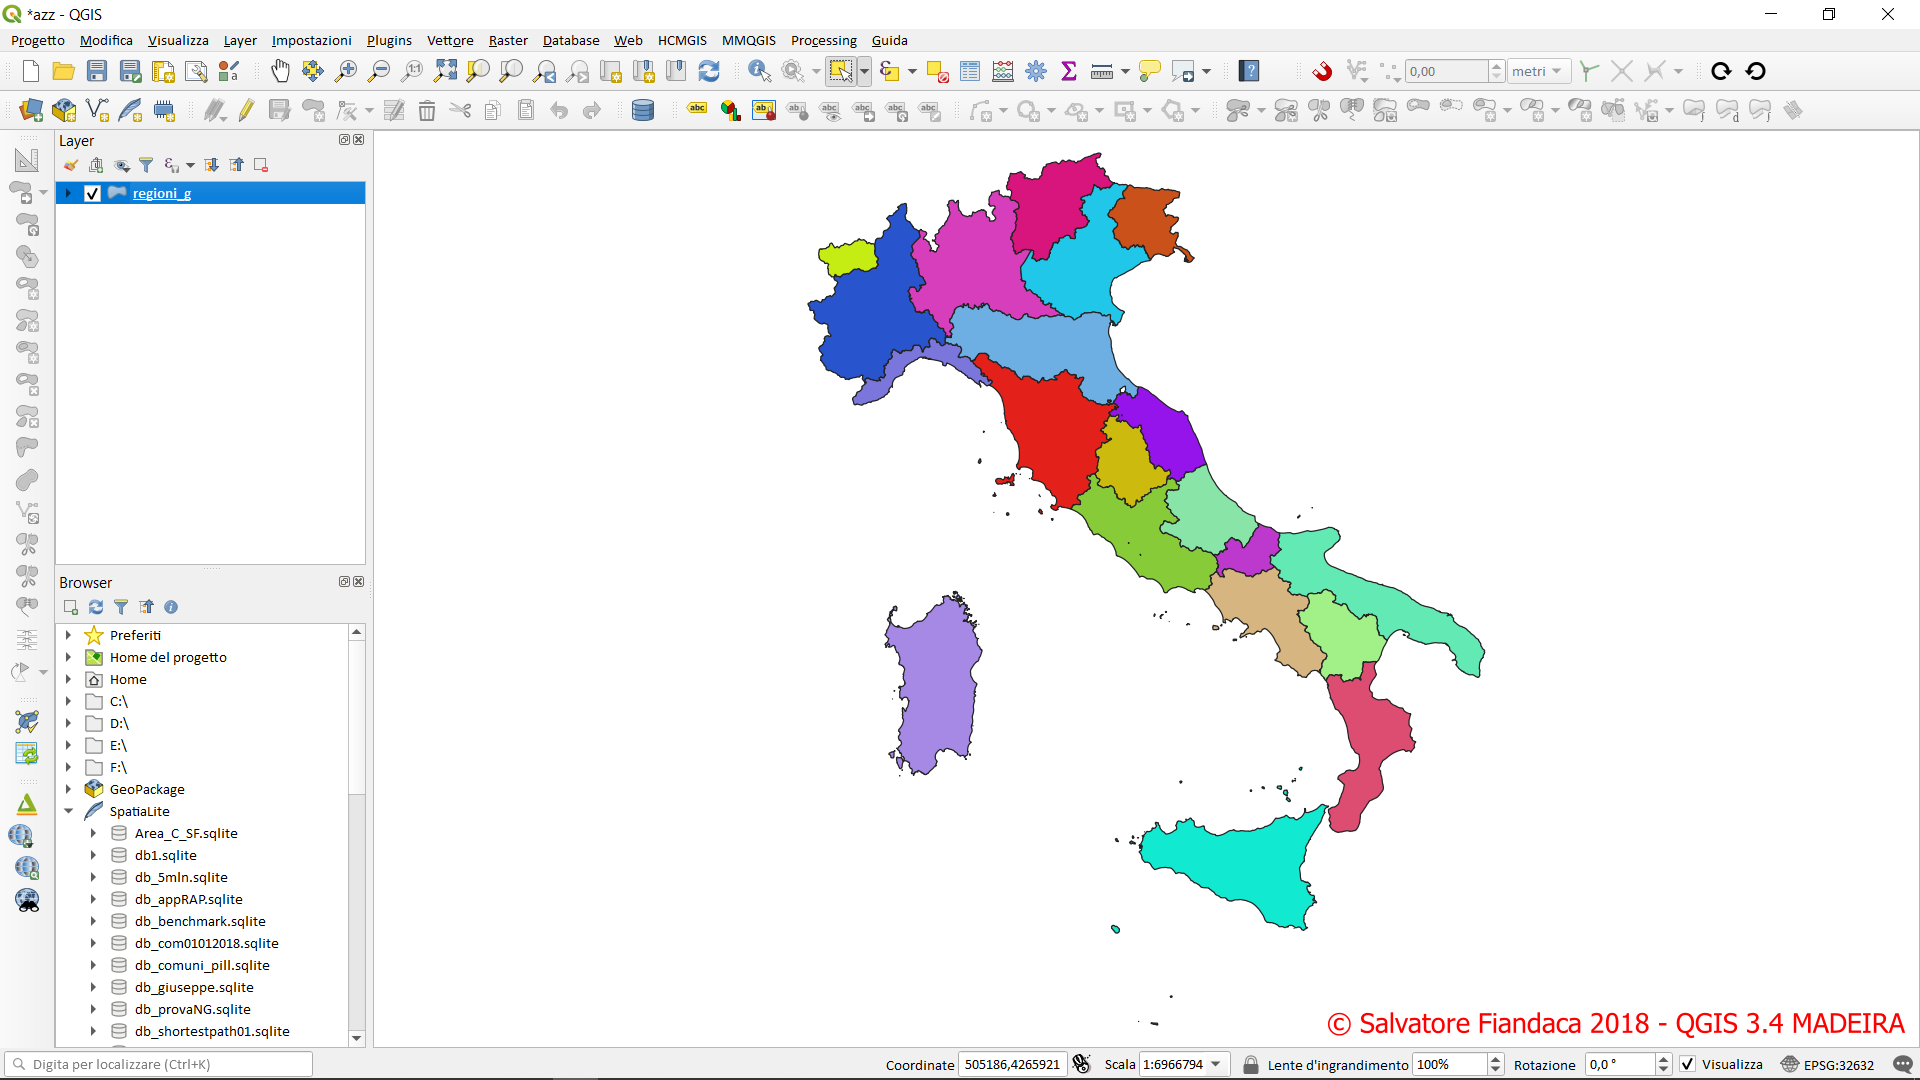Select db_comuni_pill.sqlite in Browser
This screenshot has height=1080, width=1920.
[x=202, y=965]
